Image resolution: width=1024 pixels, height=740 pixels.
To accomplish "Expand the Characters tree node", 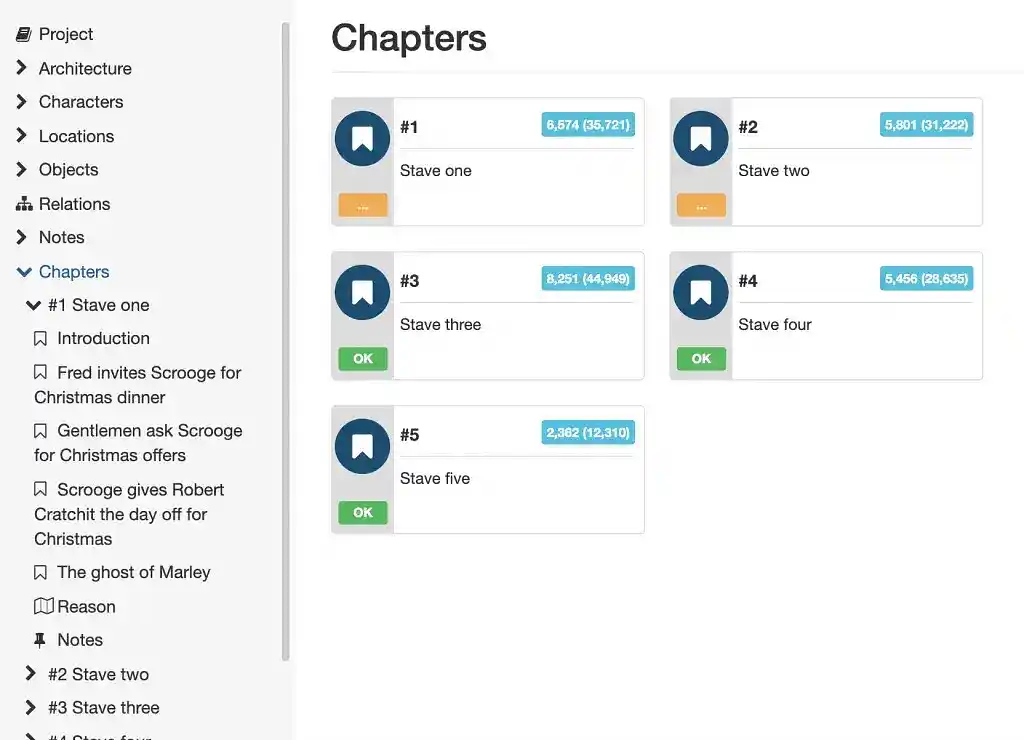I will click(22, 102).
